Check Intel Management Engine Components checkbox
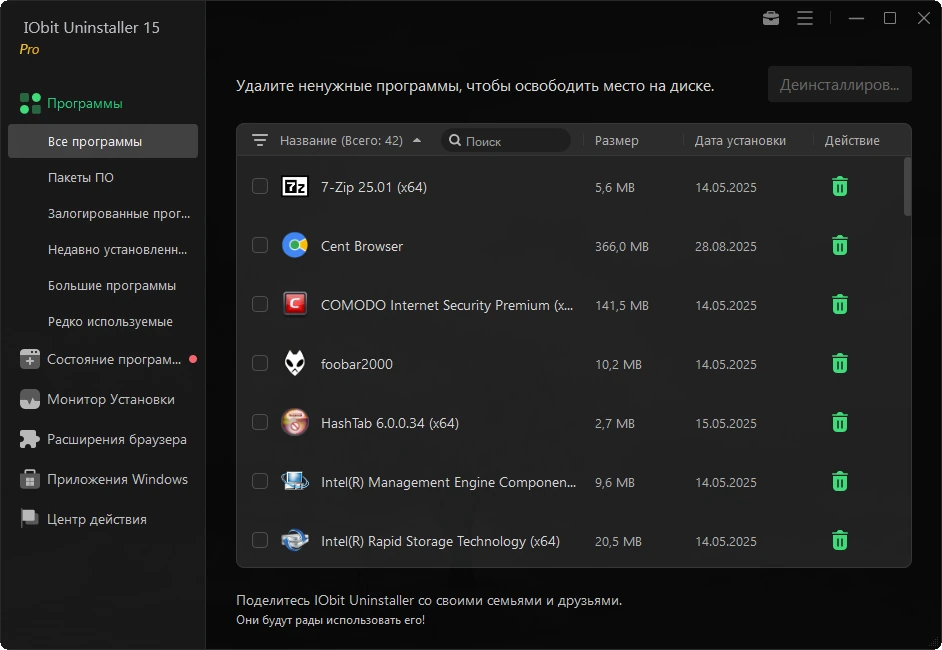The image size is (942, 650). tap(260, 481)
